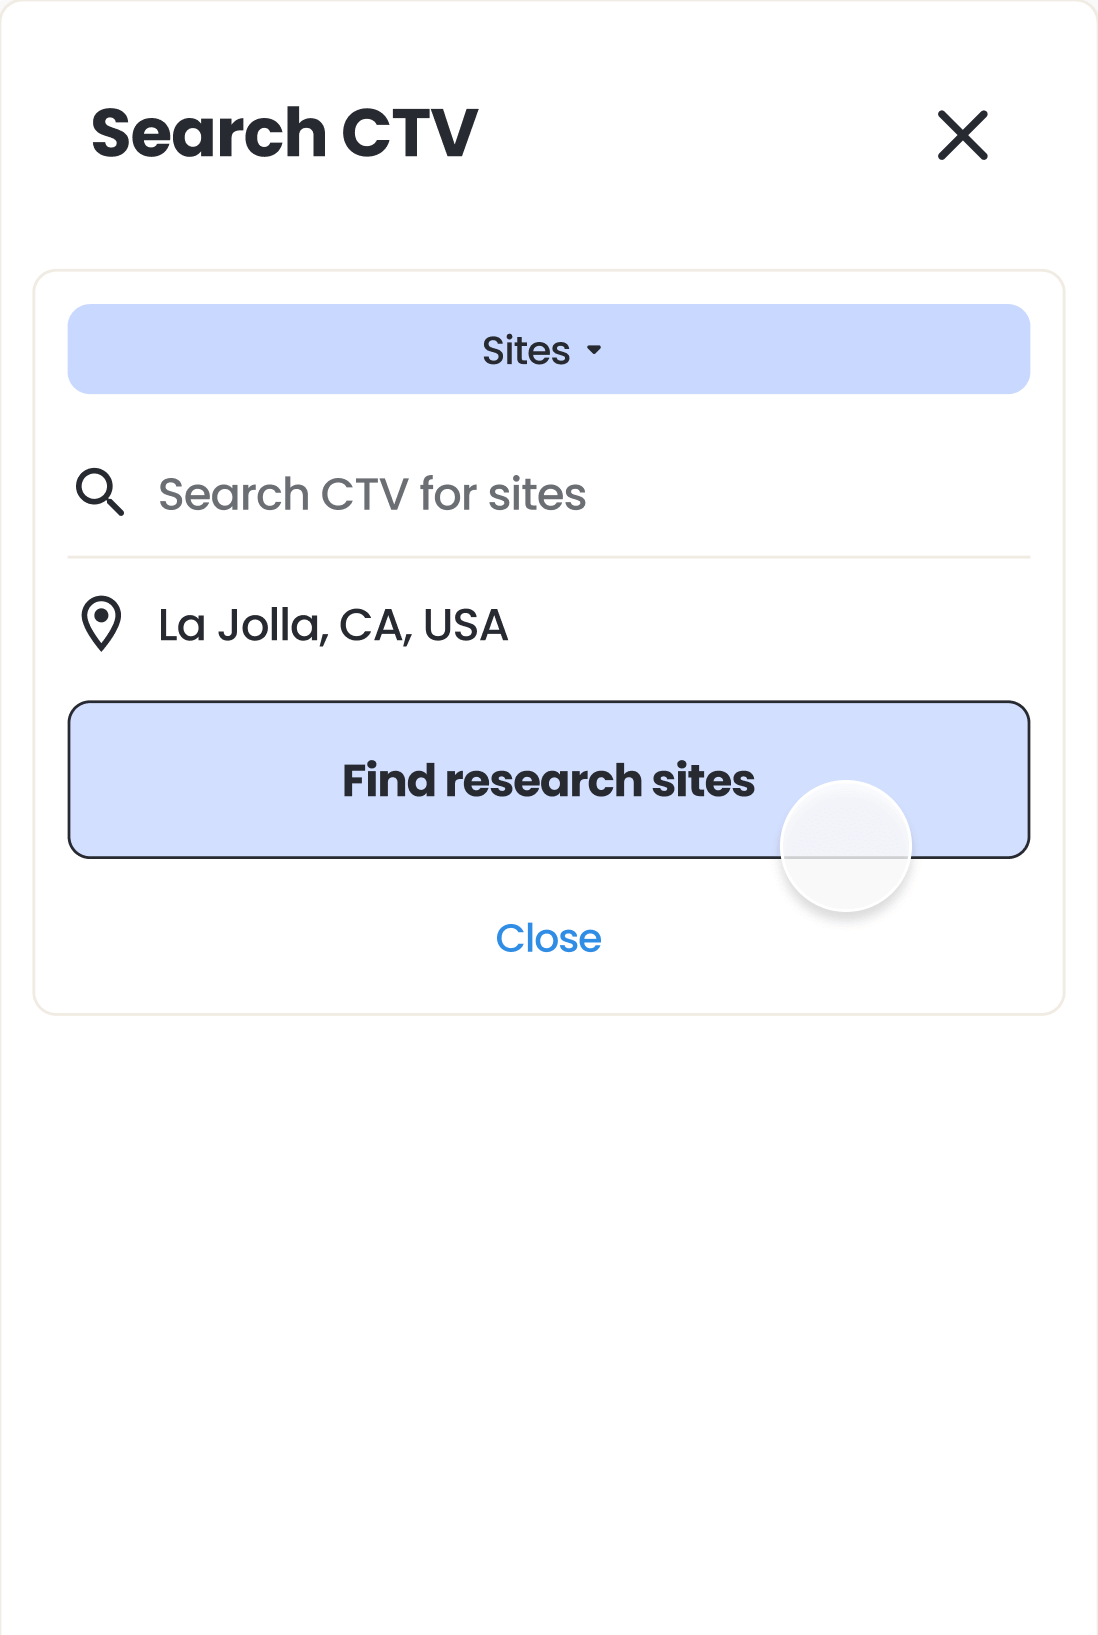Dismiss the Search CTV dialog with X
The image size is (1098, 1635).
coord(962,135)
